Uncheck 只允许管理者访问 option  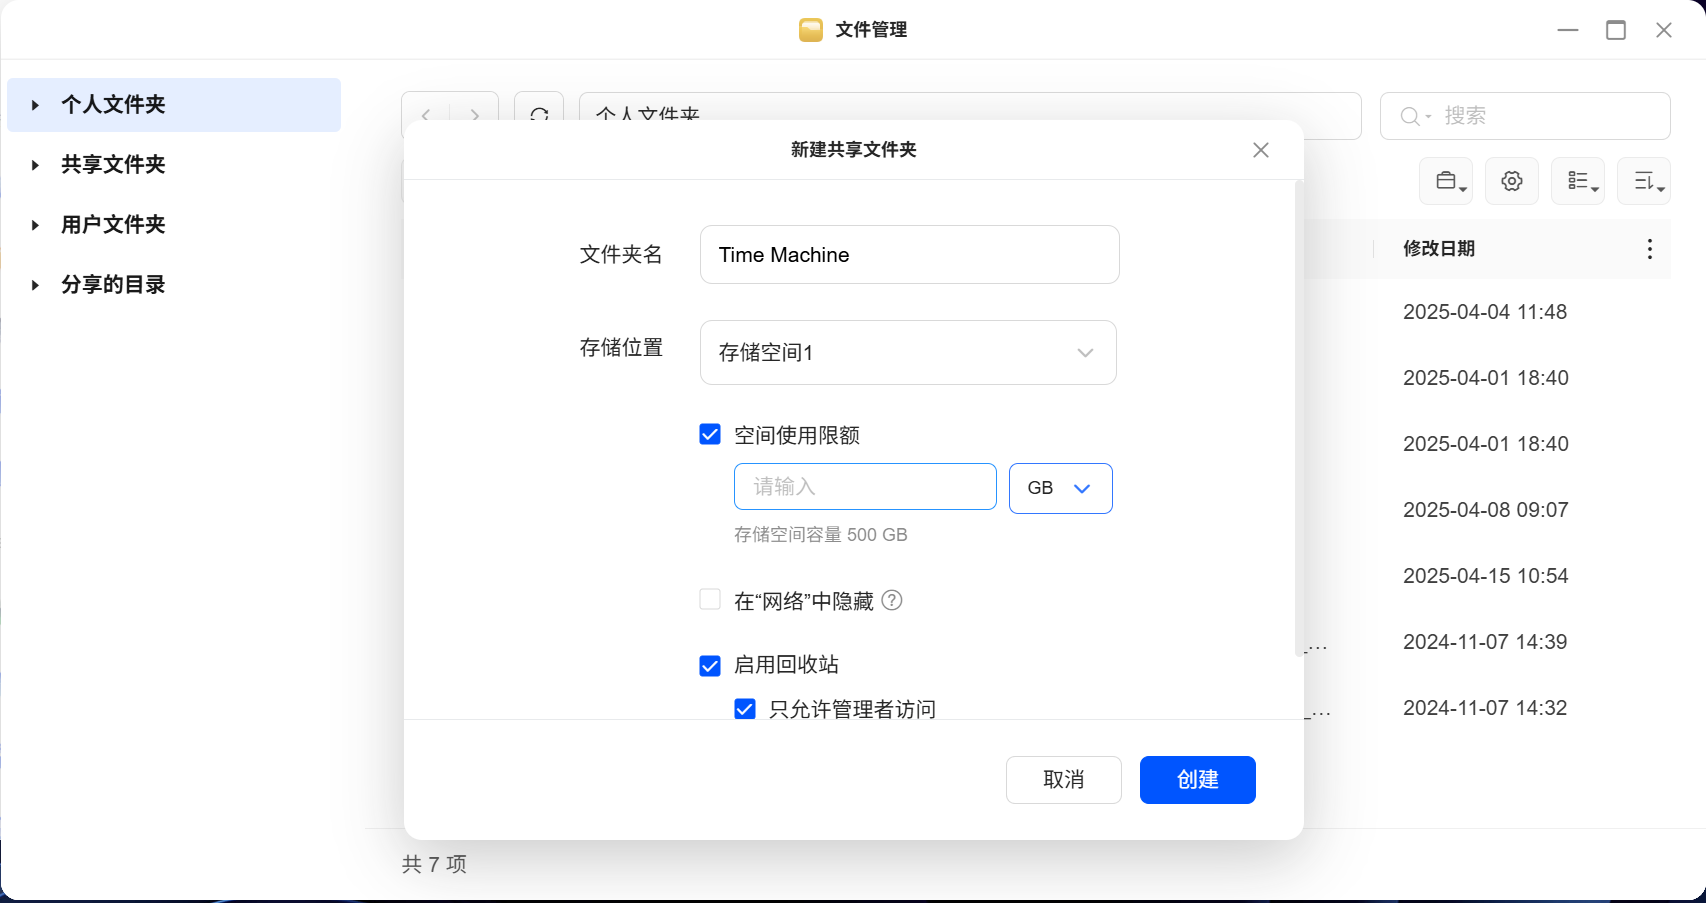[x=745, y=709]
